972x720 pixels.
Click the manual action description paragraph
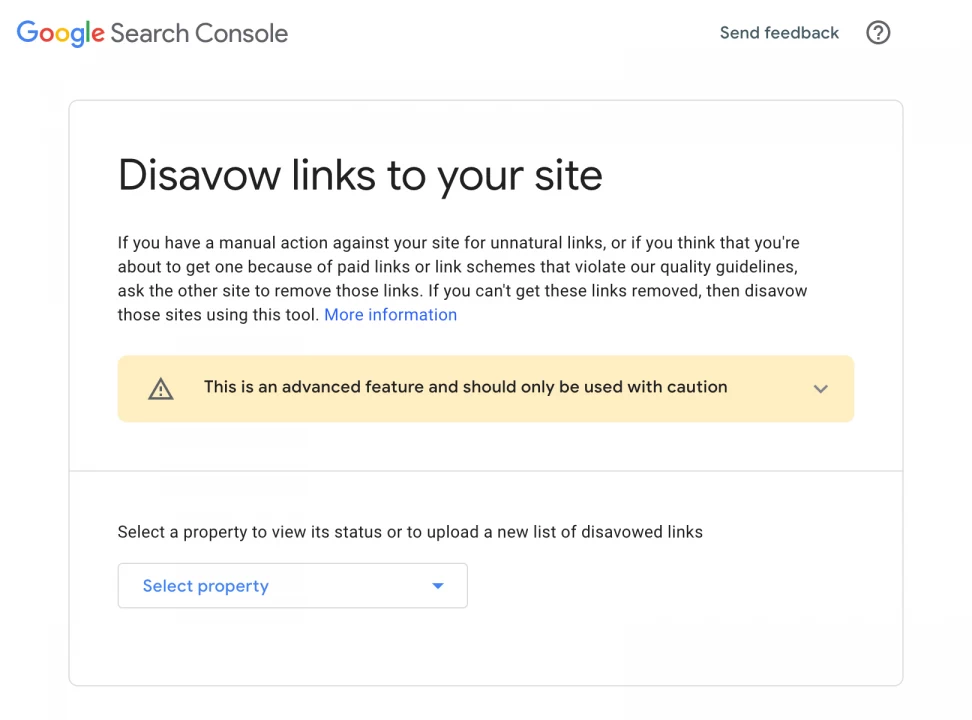(462, 278)
